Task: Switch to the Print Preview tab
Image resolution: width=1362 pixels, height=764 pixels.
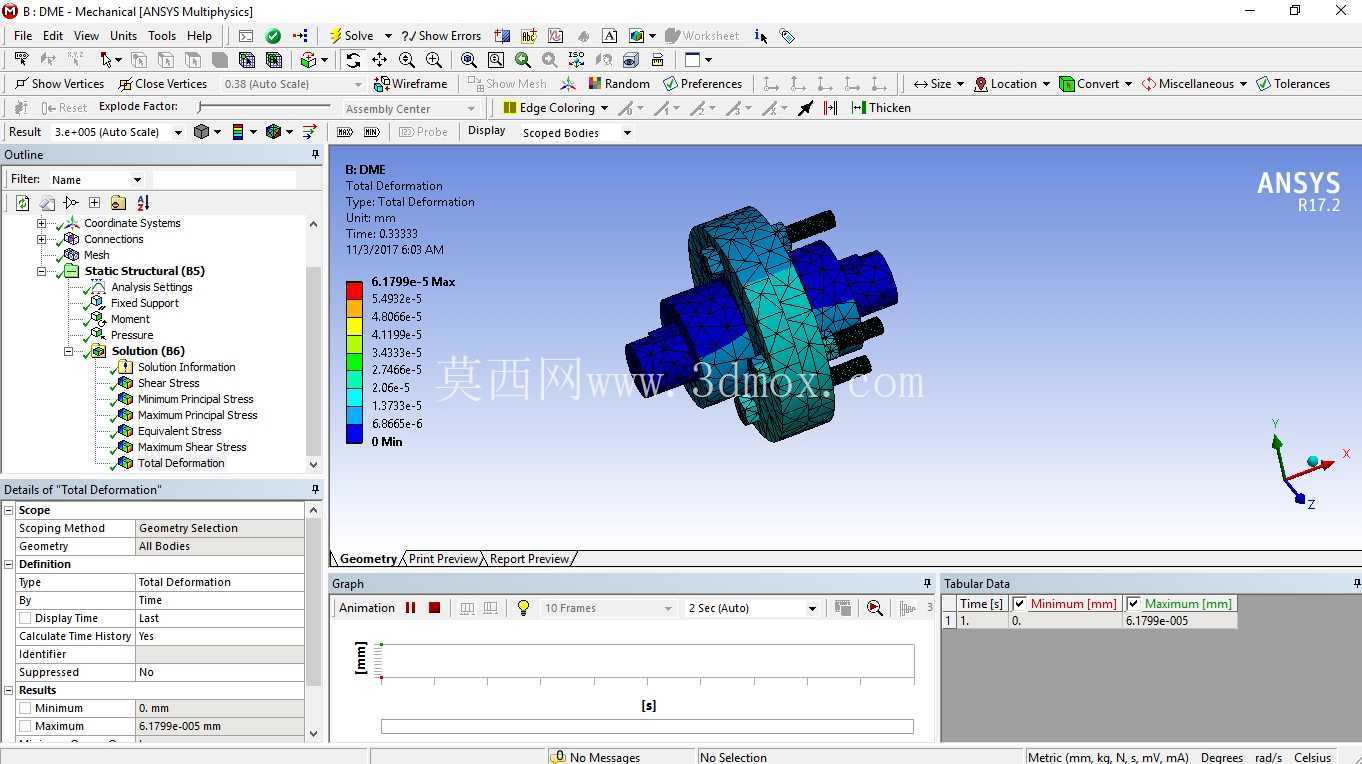Action: point(443,559)
